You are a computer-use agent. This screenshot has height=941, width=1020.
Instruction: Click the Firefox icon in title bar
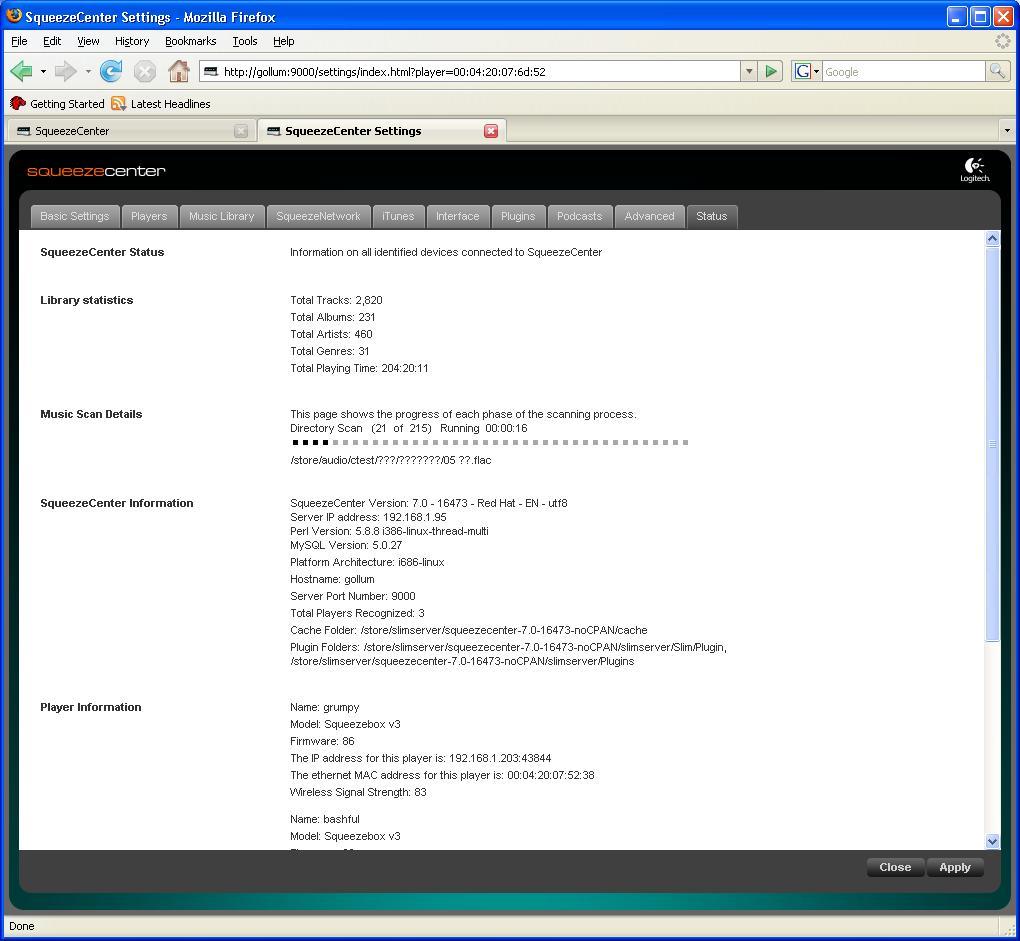[14, 16]
